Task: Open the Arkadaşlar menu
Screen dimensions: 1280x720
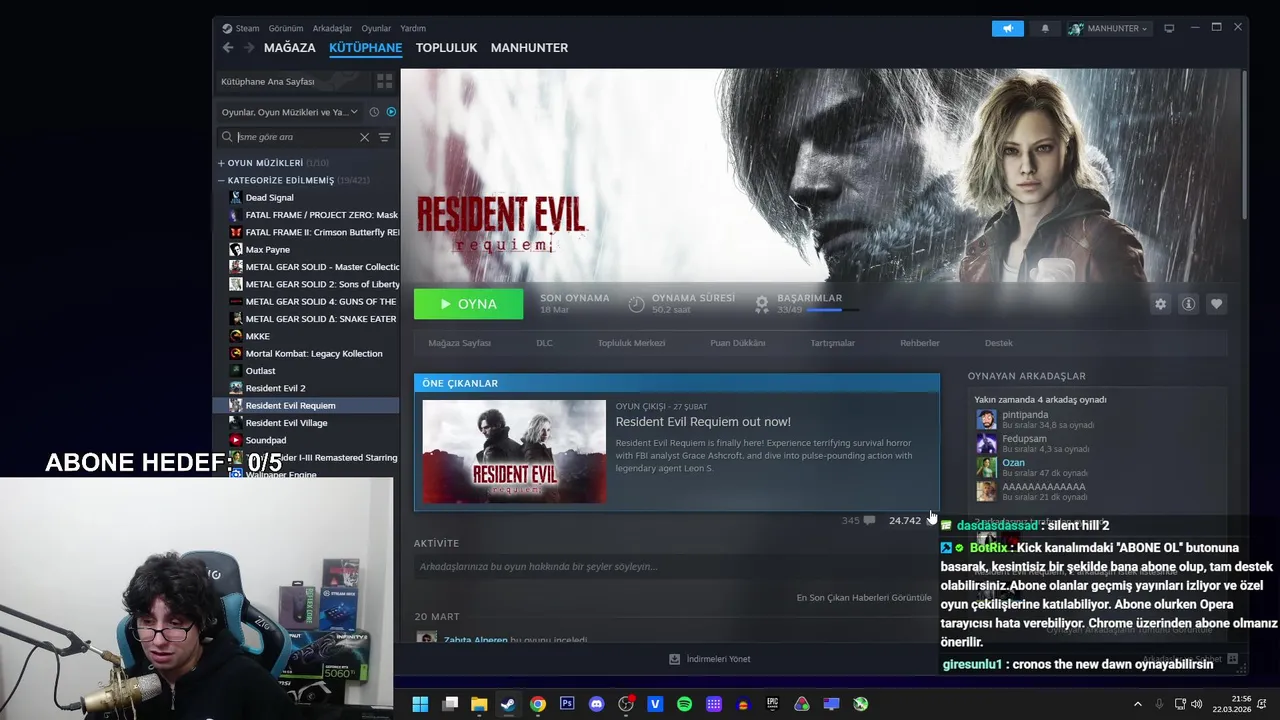Action: pyautogui.click(x=332, y=28)
